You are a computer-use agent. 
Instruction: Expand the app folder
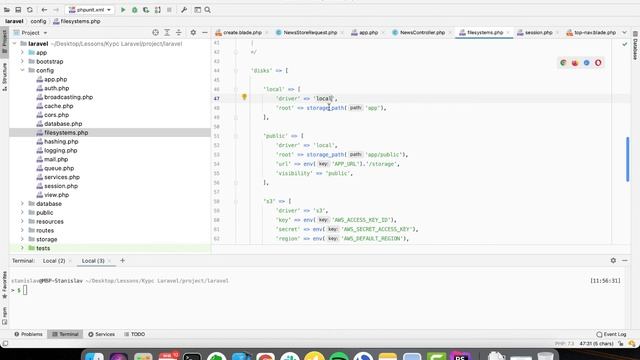pos(22,53)
